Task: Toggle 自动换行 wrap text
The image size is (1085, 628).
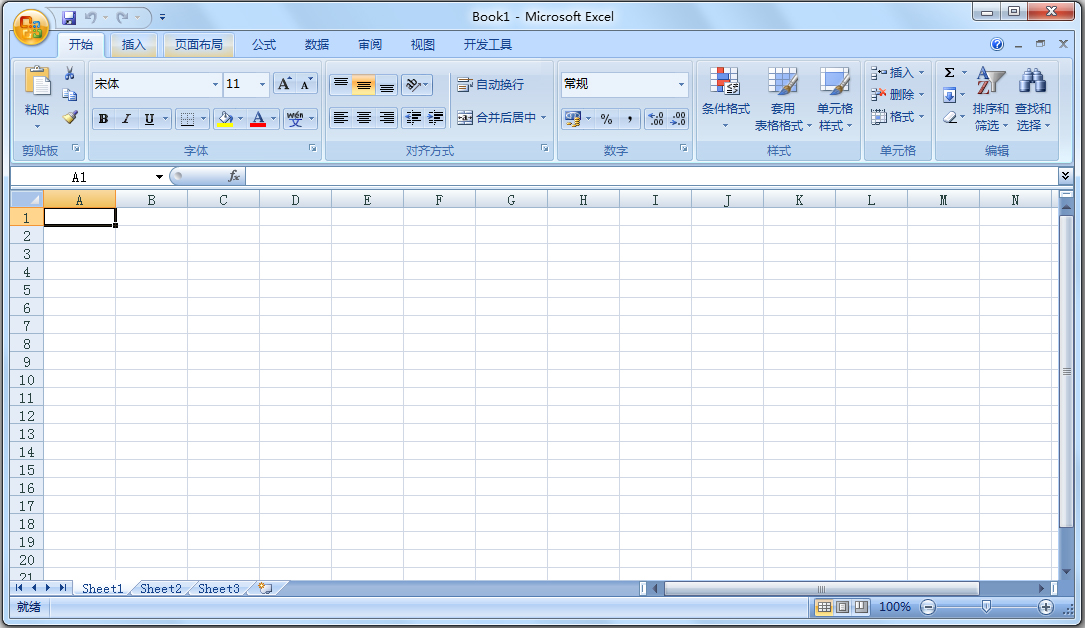Action: pos(491,84)
